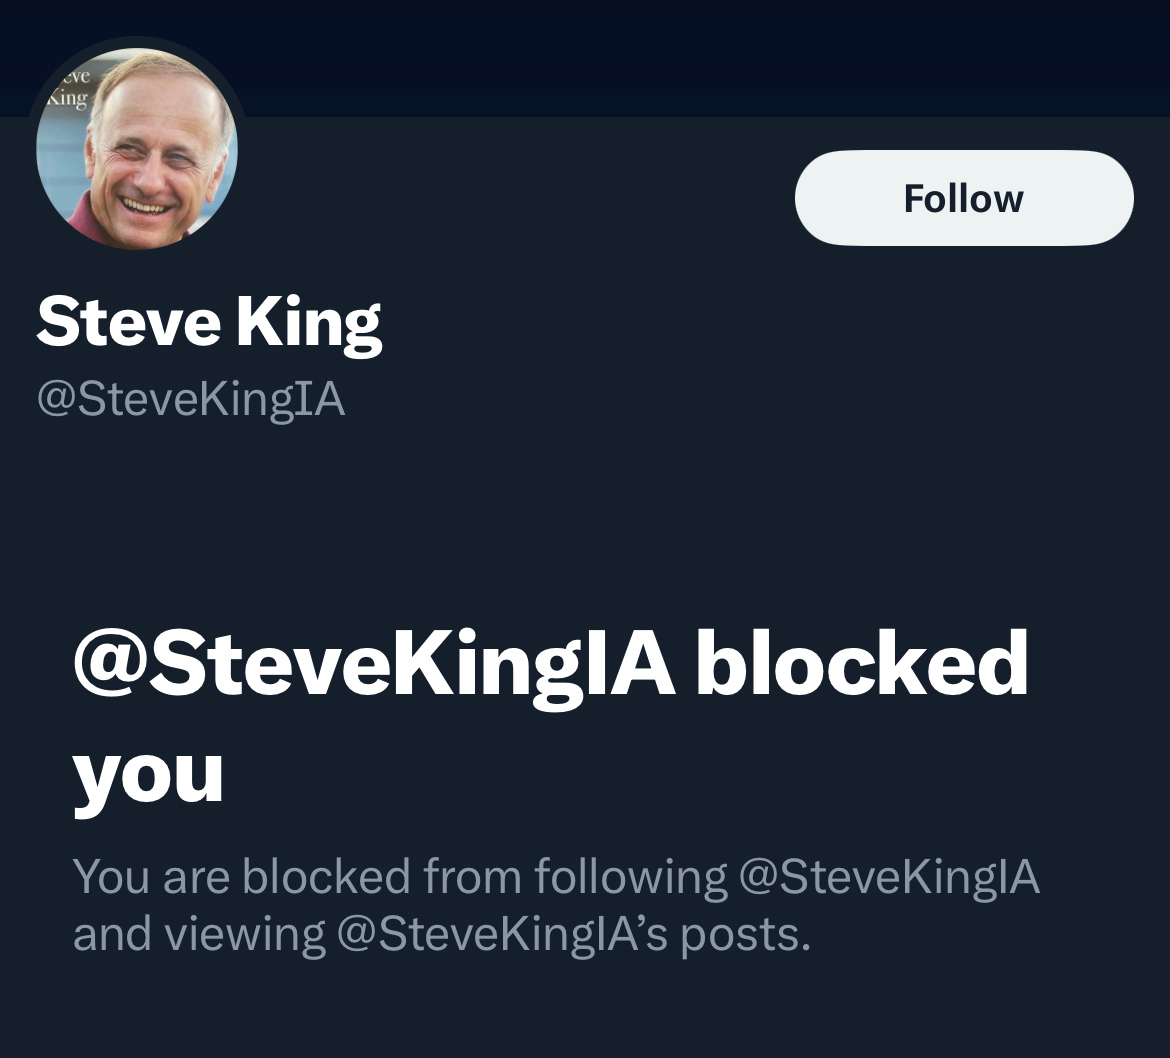
Task: Click the word "you" in bold heading
Action: coord(148,775)
